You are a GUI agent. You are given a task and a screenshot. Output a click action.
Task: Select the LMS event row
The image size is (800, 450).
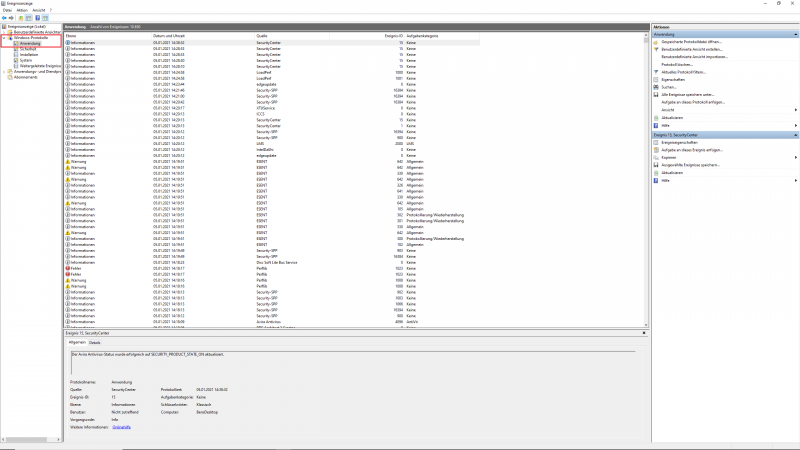pos(271,144)
